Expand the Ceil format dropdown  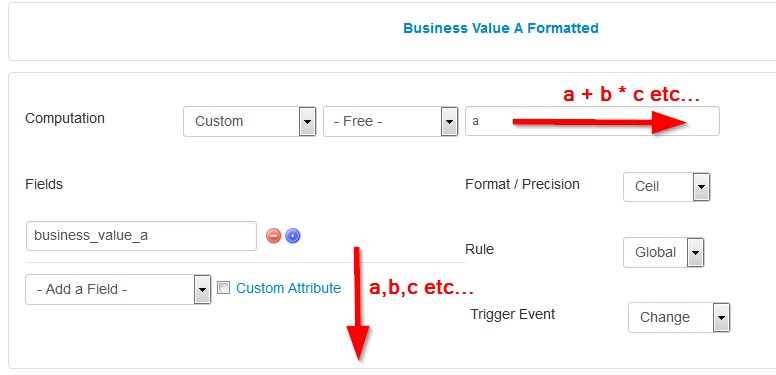pos(667,187)
